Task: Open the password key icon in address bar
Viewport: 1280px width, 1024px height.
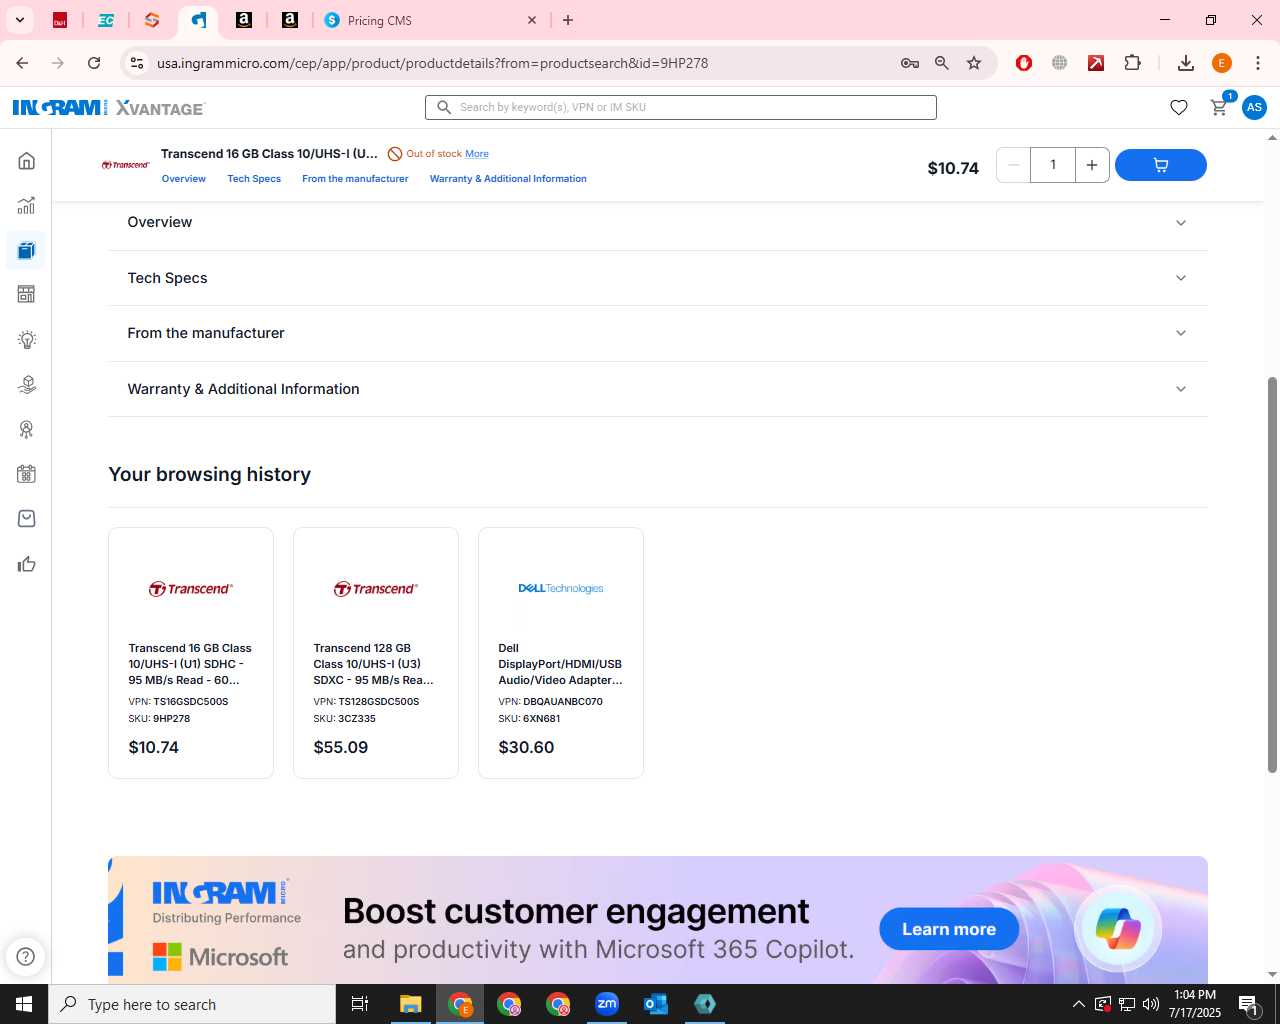Action: (x=910, y=63)
